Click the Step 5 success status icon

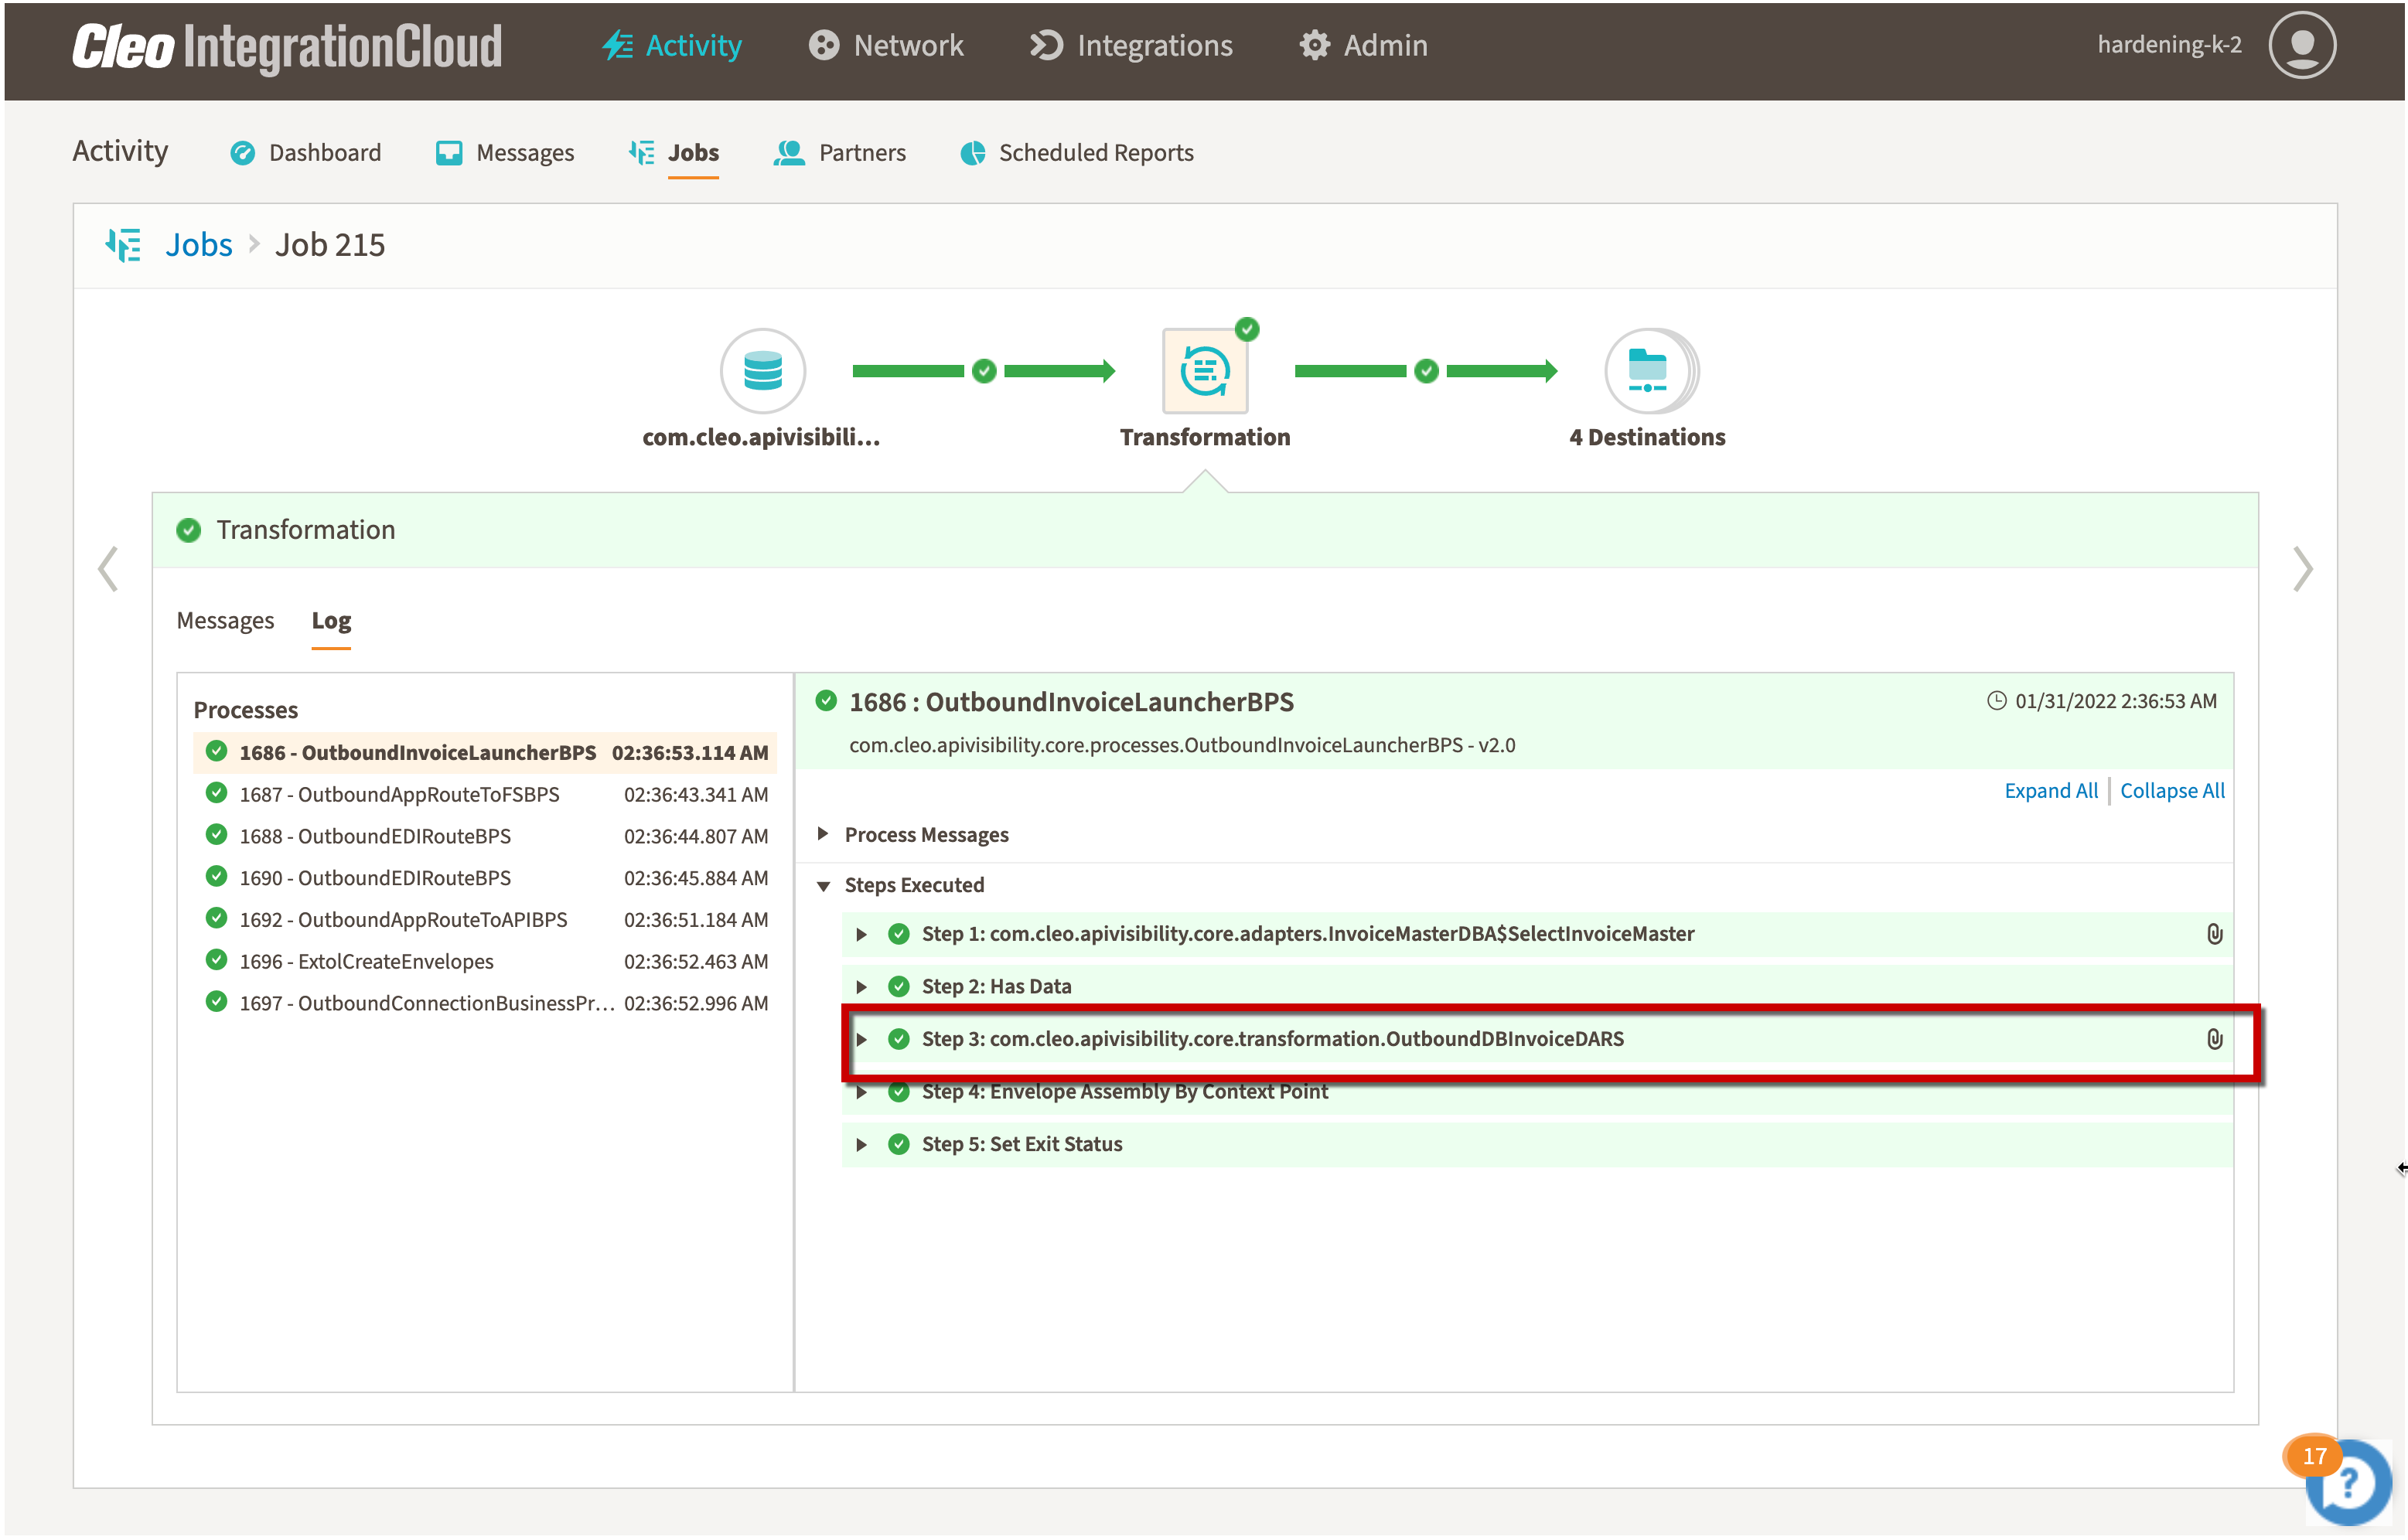pos(899,1145)
